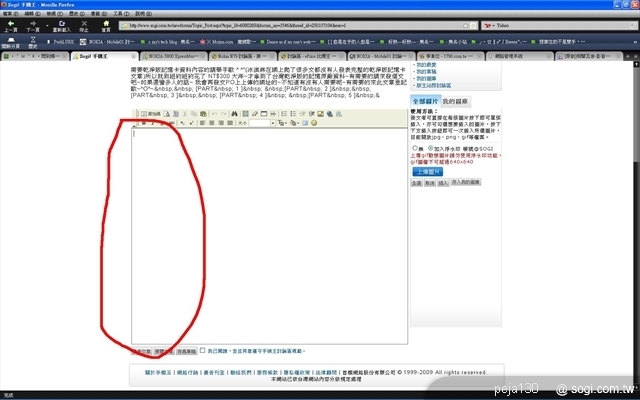Select the 全部圖片 tab
The height and width of the screenshot is (400, 640).
[424, 101]
